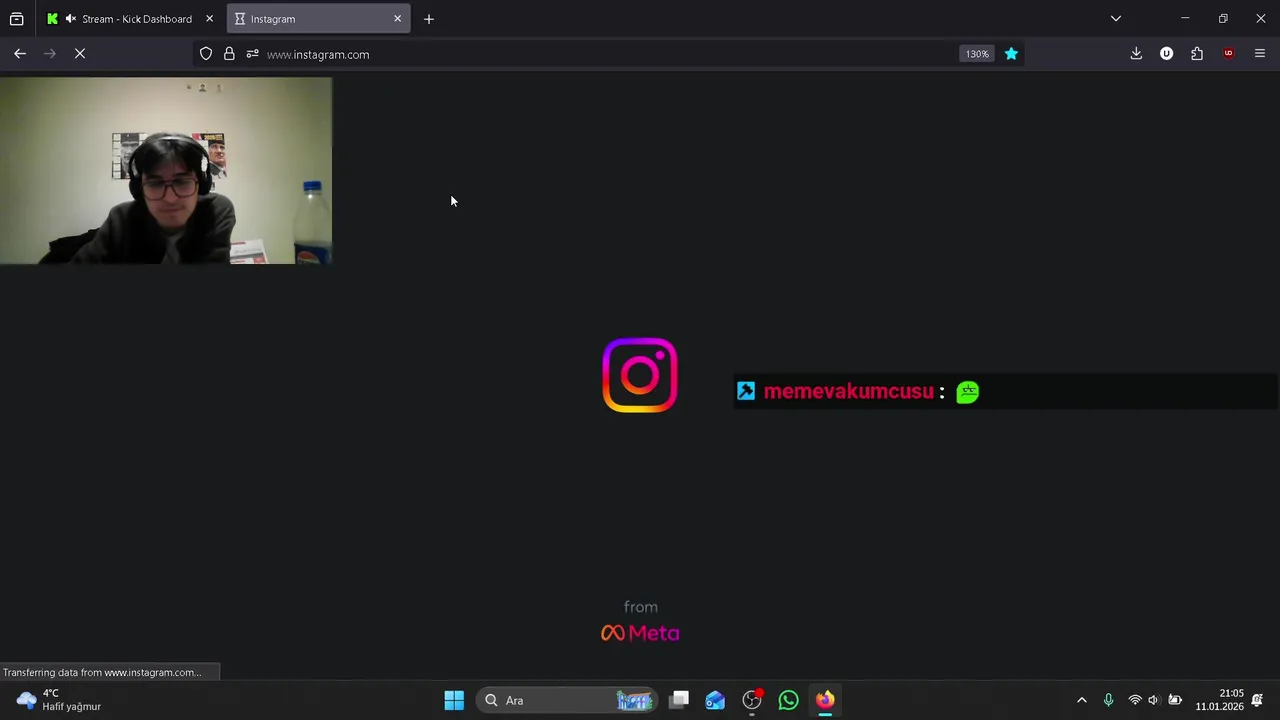Image resolution: width=1280 pixels, height=720 pixels.
Task: Click the memevakumcusu chat username
Action: pyautogui.click(x=848, y=392)
